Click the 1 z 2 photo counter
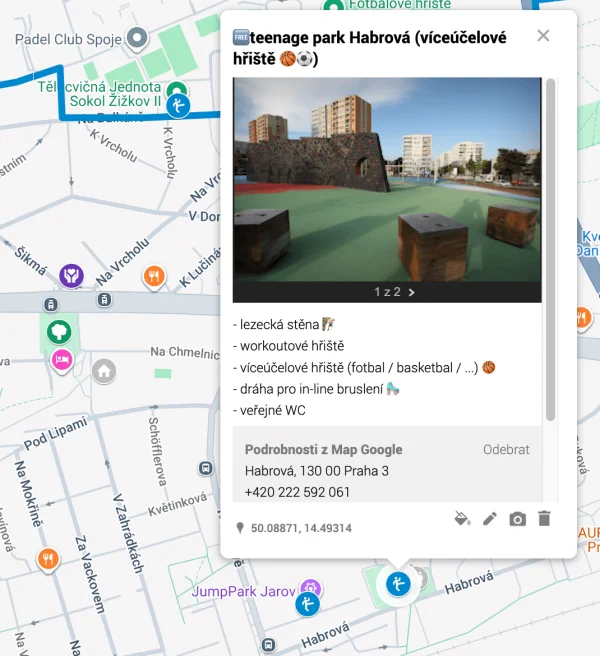 tap(387, 292)
